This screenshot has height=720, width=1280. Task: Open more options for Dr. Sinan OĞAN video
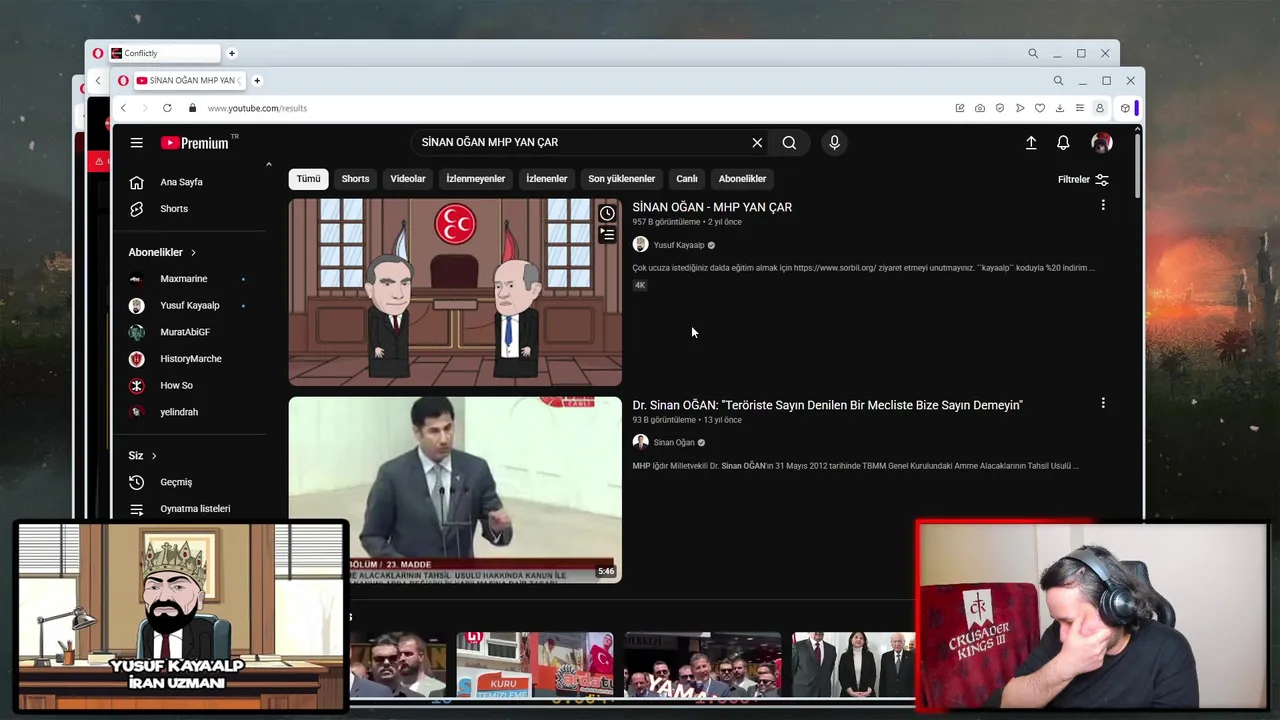1103,403
